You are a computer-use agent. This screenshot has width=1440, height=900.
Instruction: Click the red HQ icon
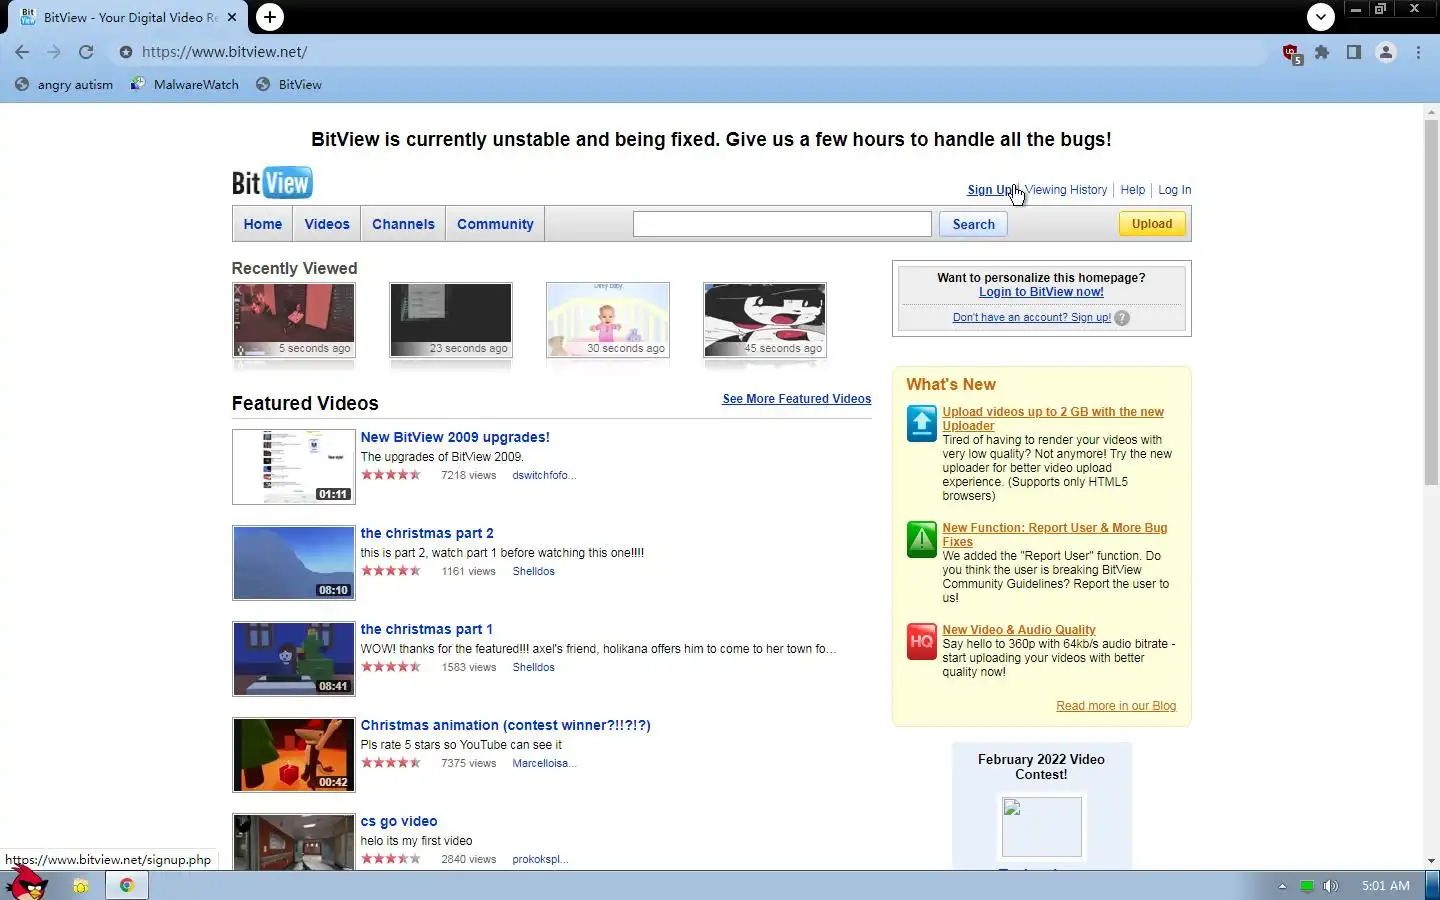(921, 641)
